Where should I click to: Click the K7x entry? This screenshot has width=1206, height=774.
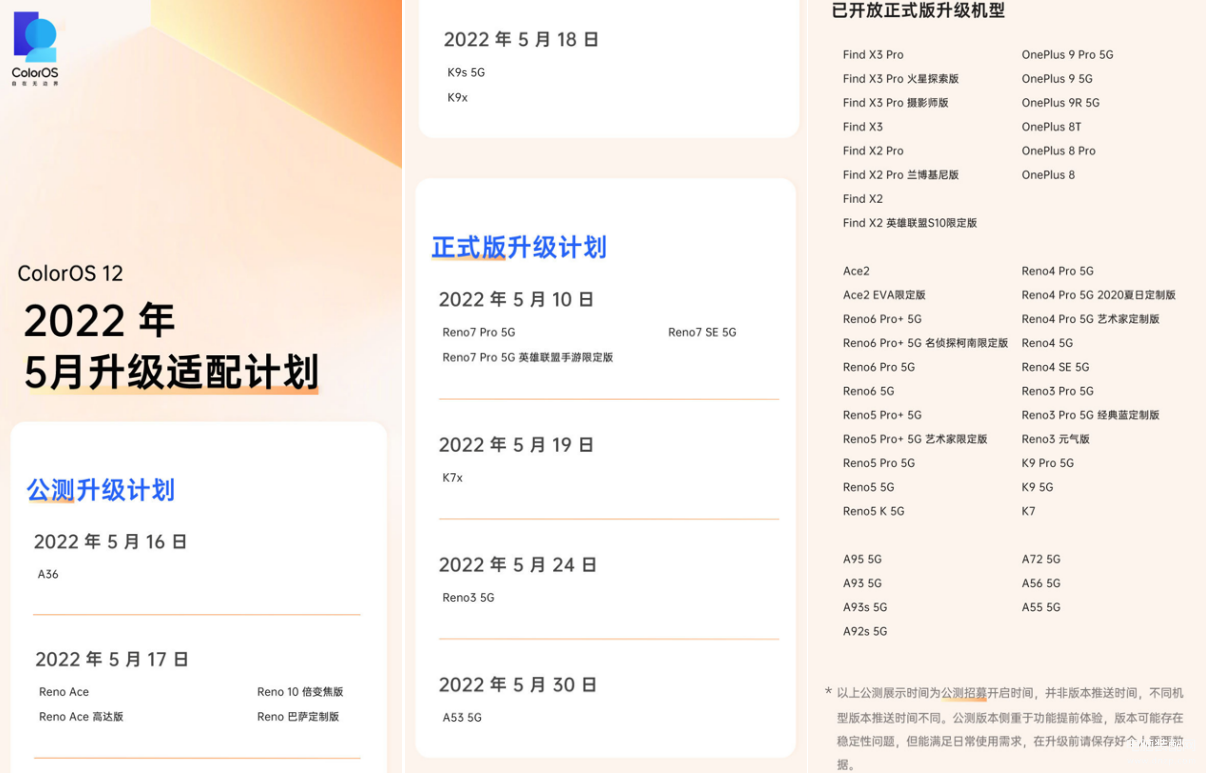(452, 478)
